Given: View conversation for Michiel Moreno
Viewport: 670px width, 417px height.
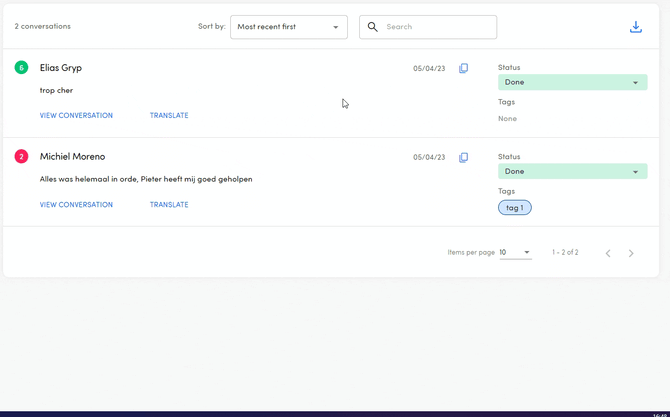Looking at the screenshot, I should 76,205.
